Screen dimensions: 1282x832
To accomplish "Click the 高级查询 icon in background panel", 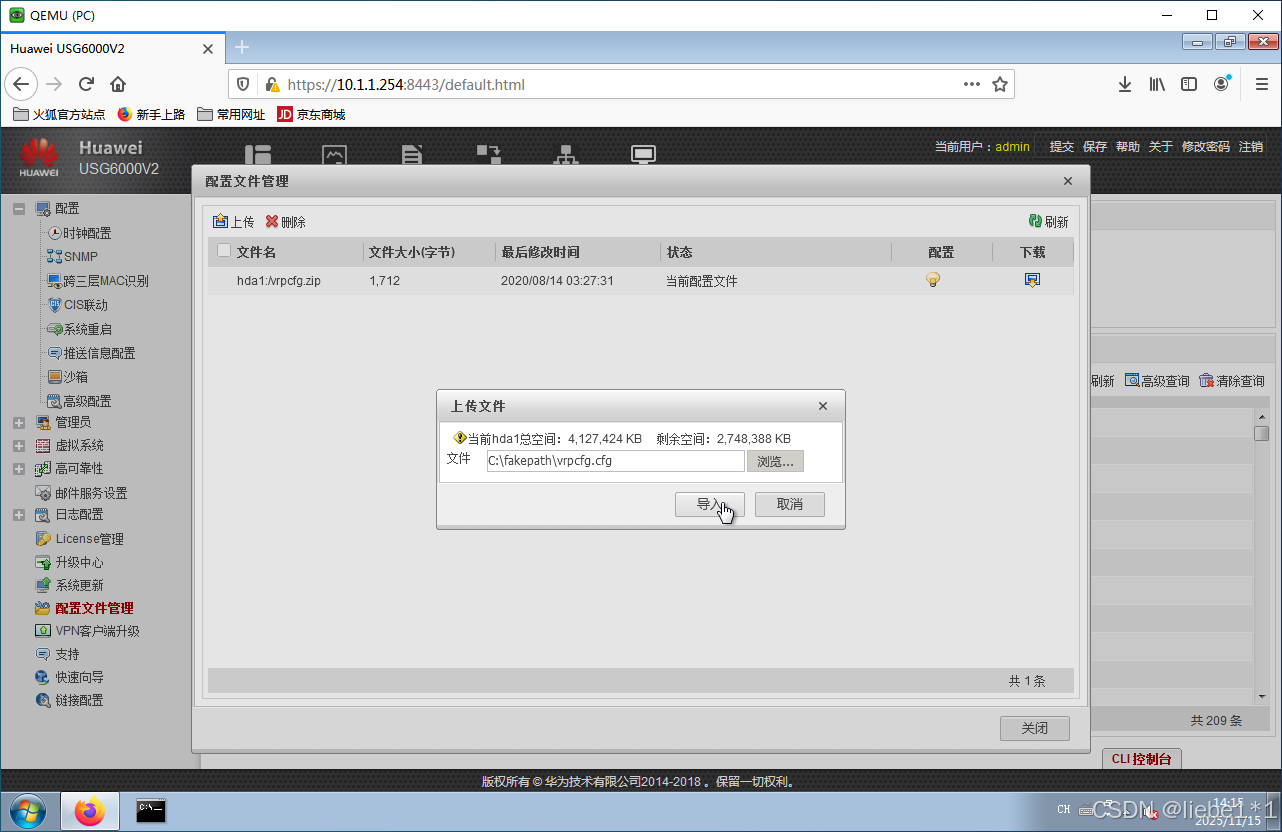I will pyautogui.click(x=1132, y=381).
